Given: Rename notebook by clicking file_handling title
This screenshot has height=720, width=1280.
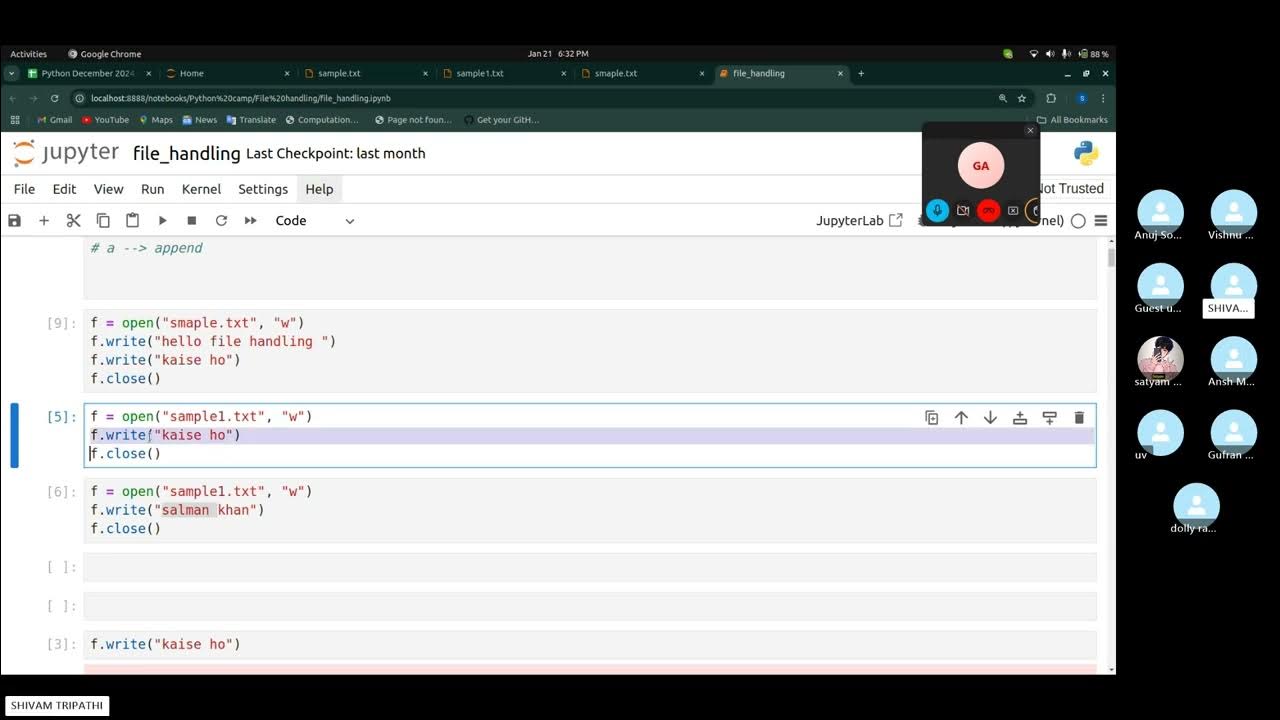Looking at the screenshot, I should 186,153.
